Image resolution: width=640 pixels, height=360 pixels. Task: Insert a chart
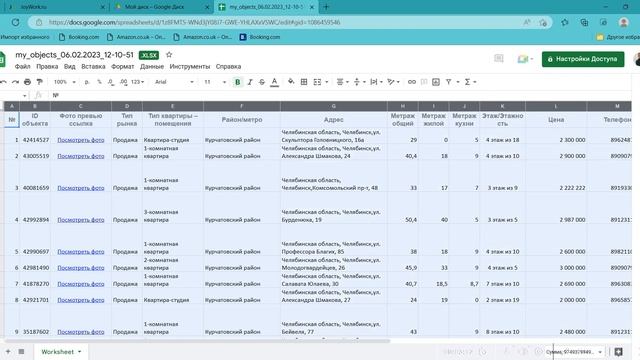tap(436, 82)
